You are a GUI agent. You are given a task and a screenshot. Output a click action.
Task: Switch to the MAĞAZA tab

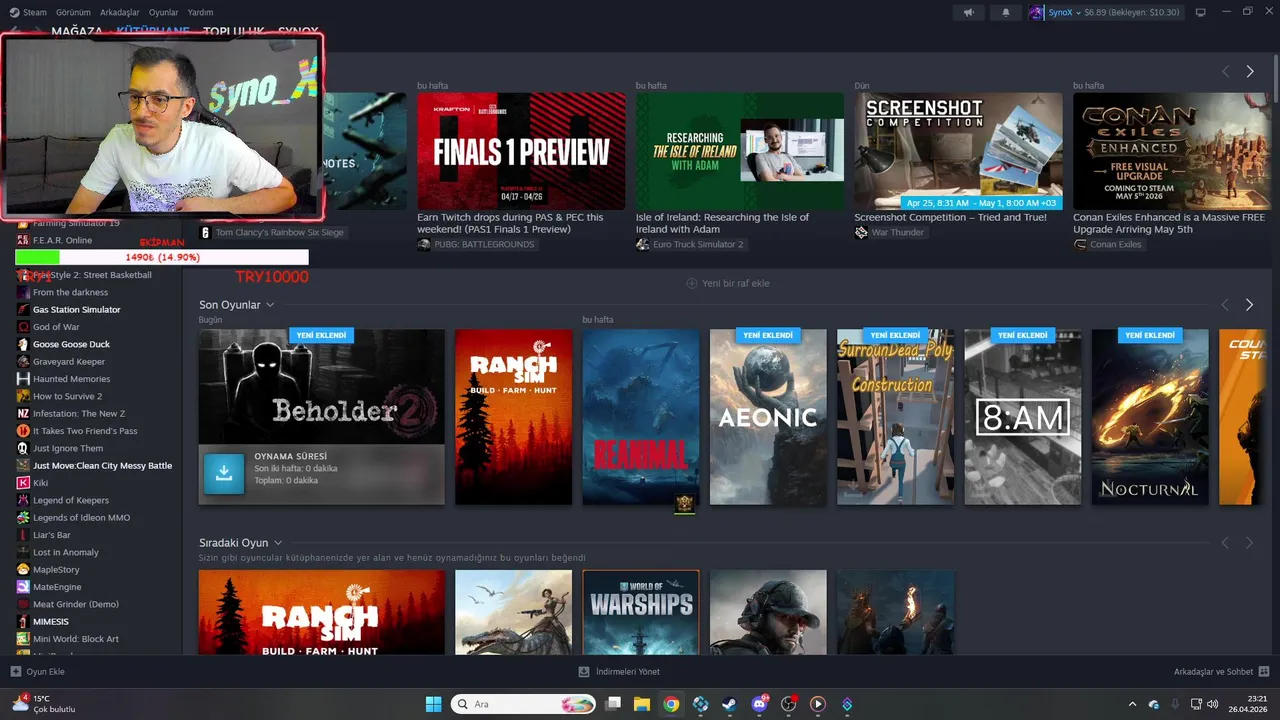(77, 31)
